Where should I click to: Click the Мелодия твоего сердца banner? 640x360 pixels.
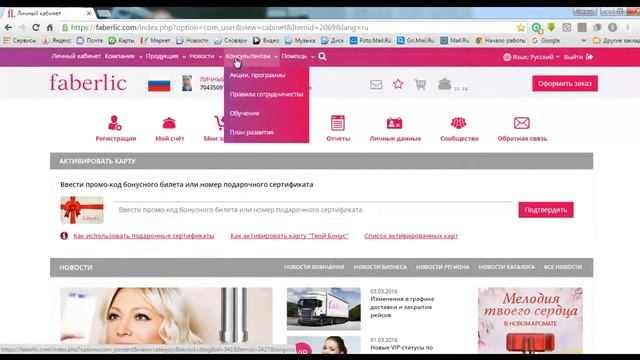click(x=530, y=320)
